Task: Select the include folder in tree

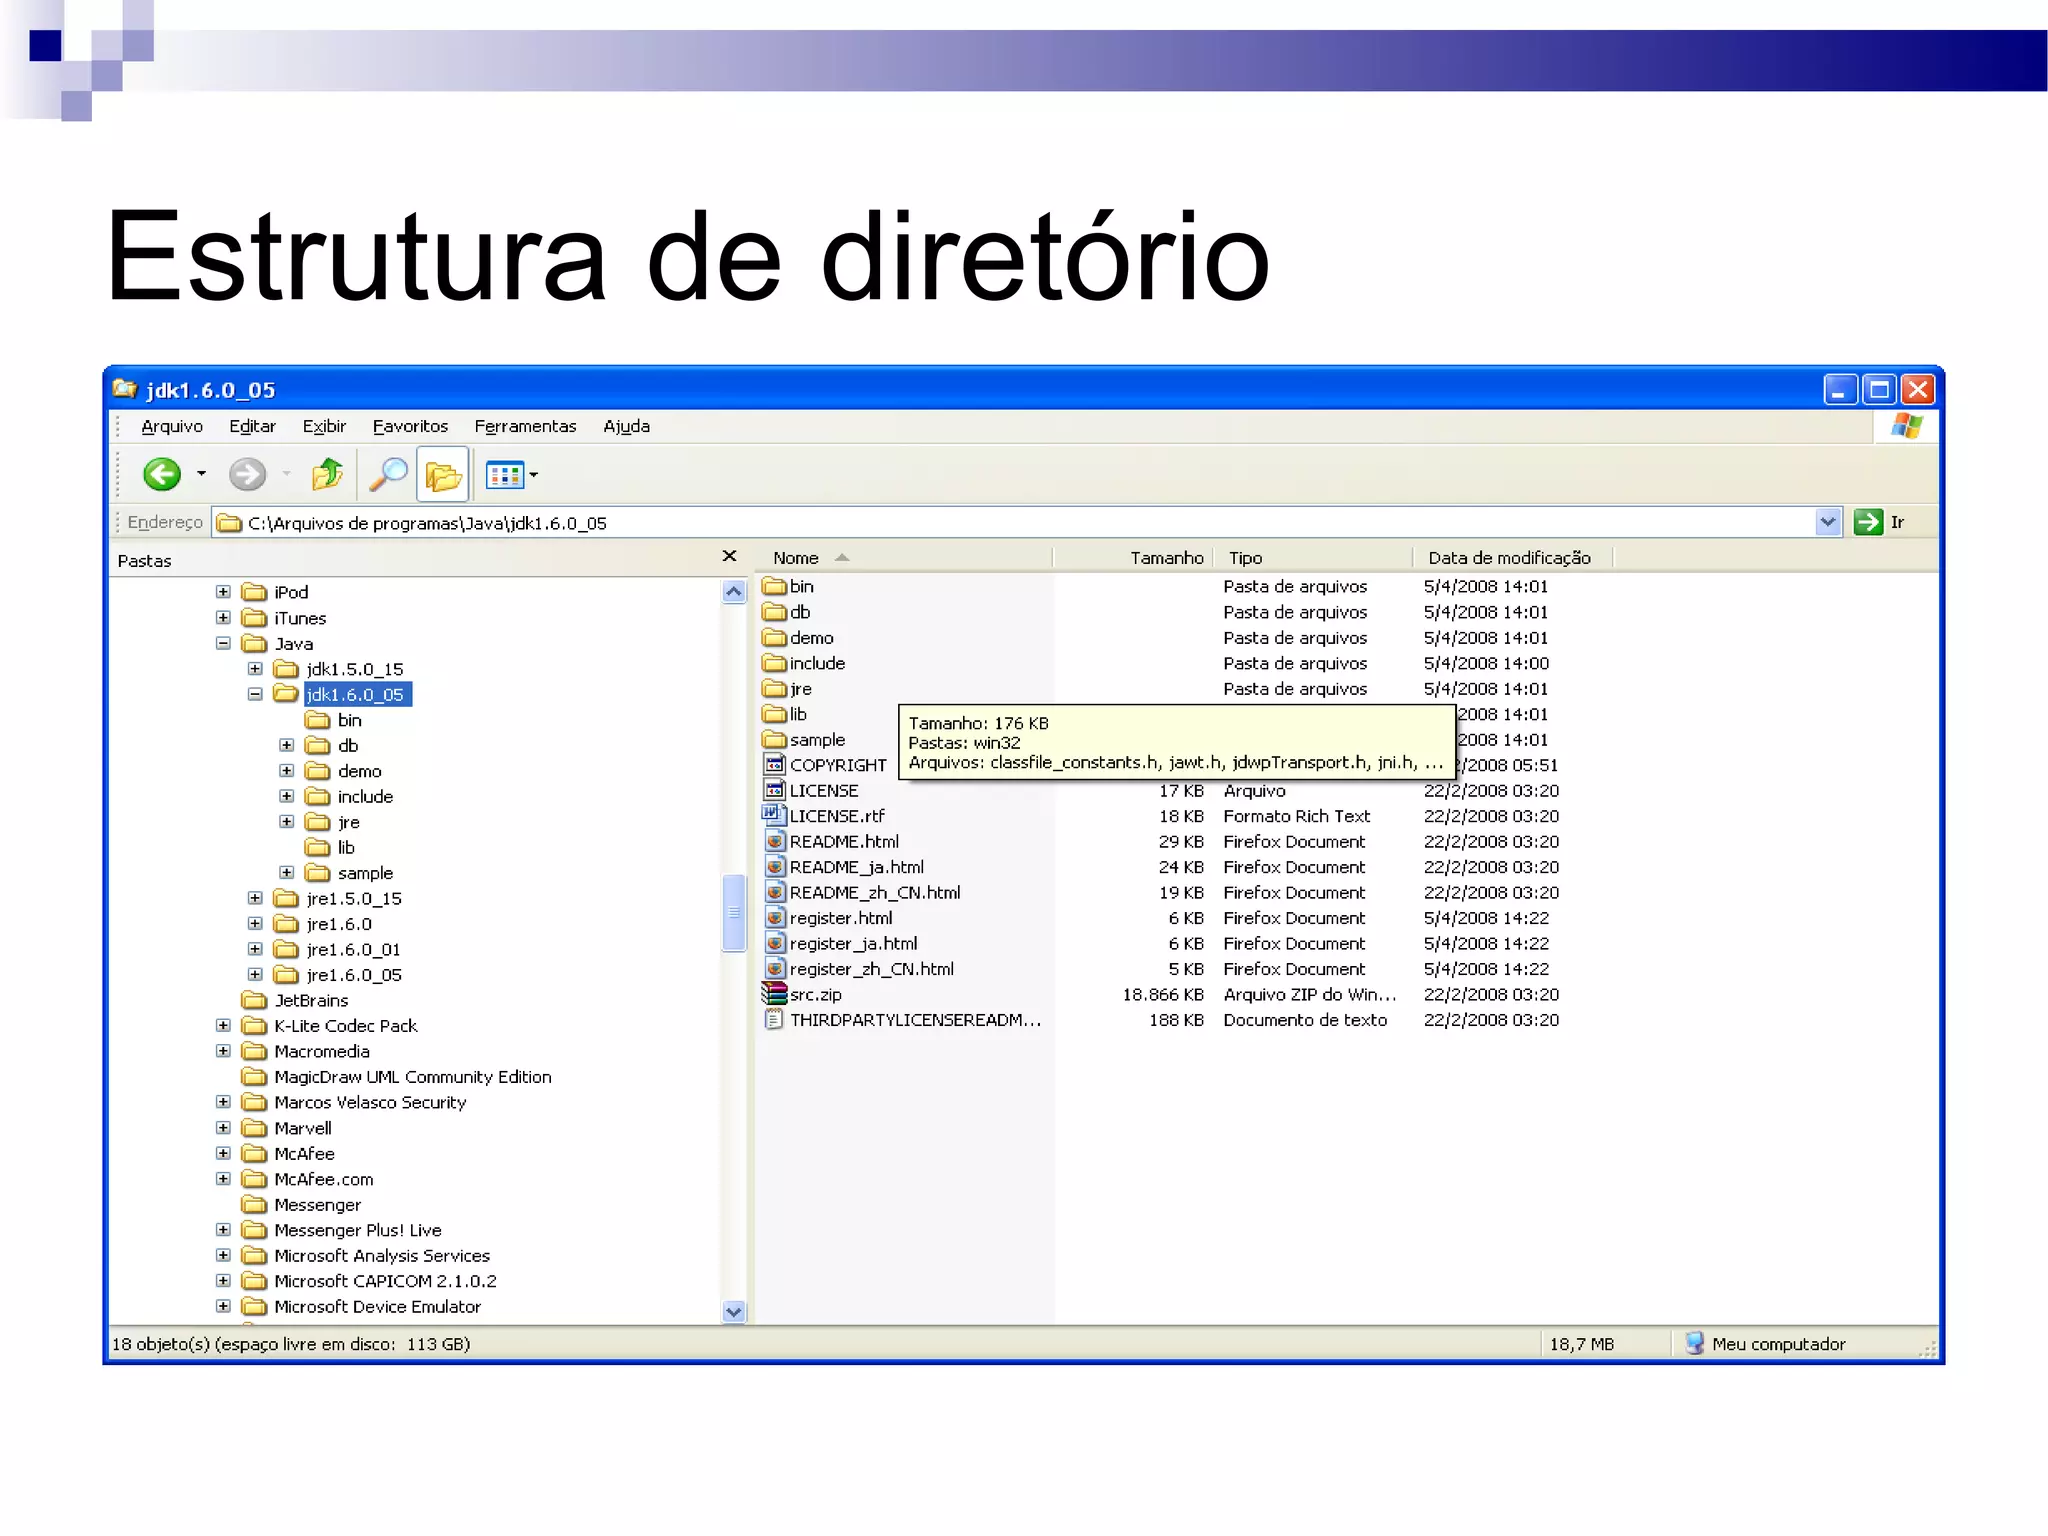Action: click(365, 797)
